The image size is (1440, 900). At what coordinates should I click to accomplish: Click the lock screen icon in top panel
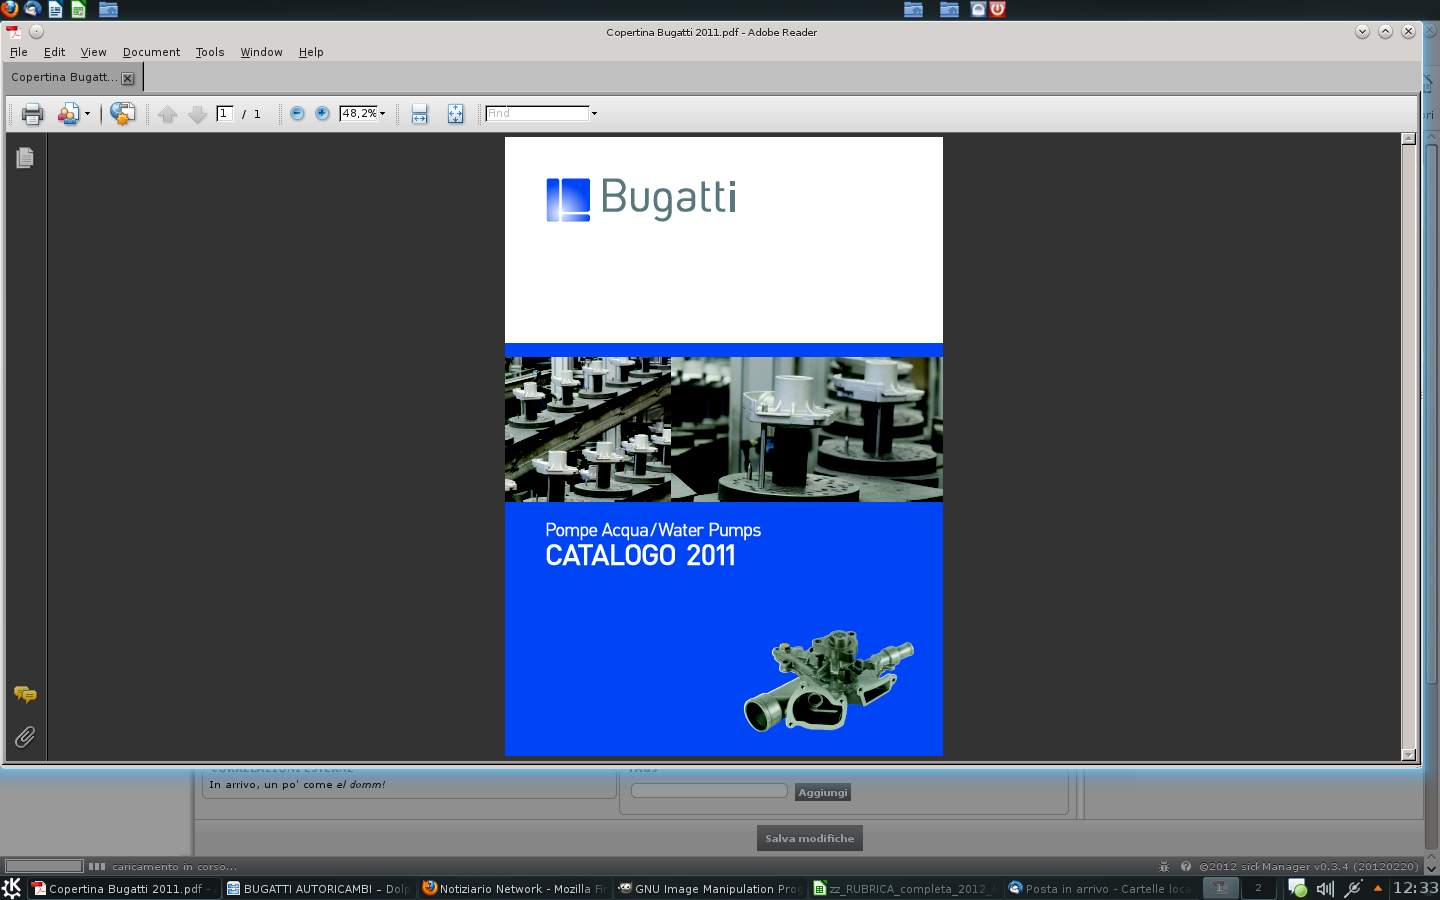[x=978, y=9]
